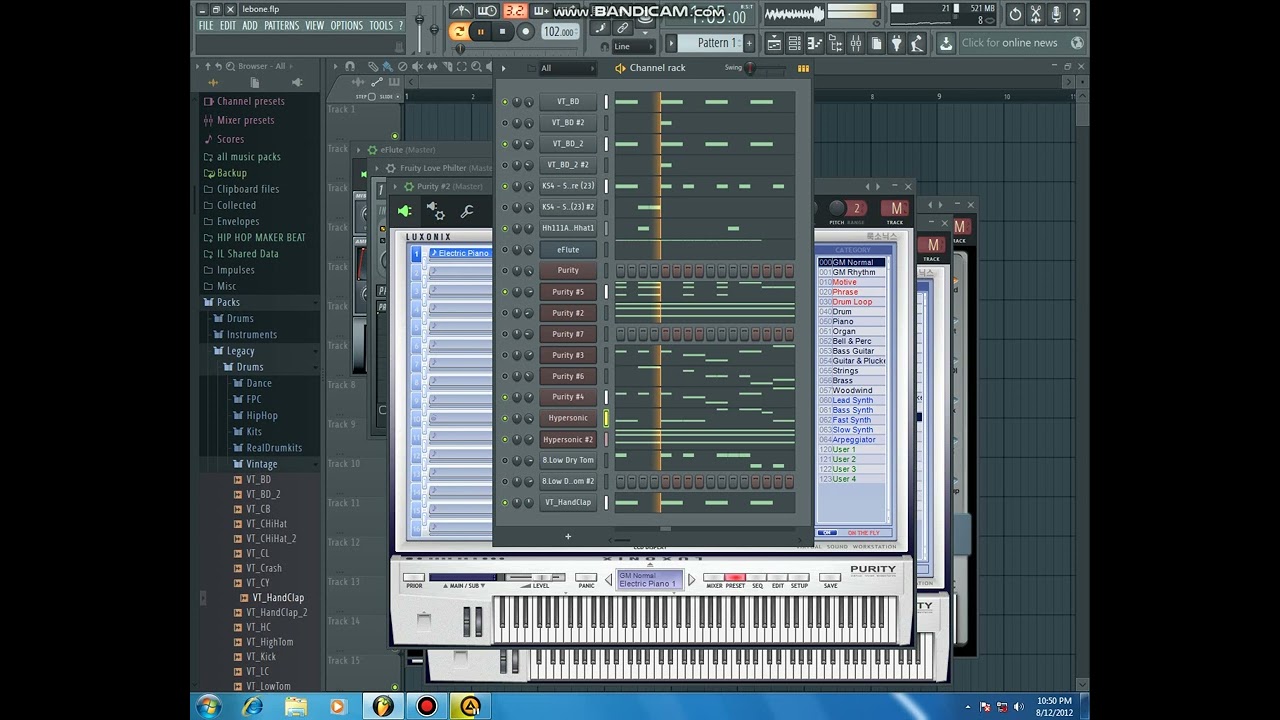Adjust the Swing slider in Channel rack
Viewport: 1280px width, 720px height.
click(751, 68)
